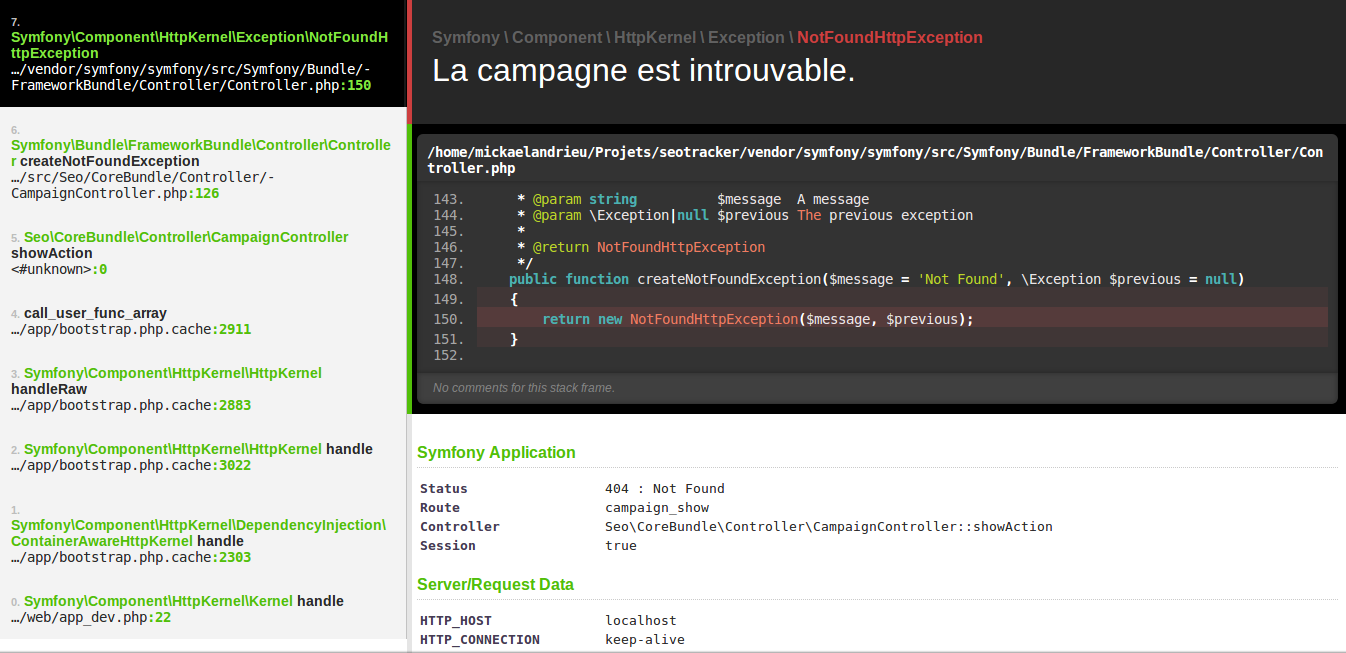
Task: Select stack frame 2 HttpKernel handle
Action: point(203,457)
